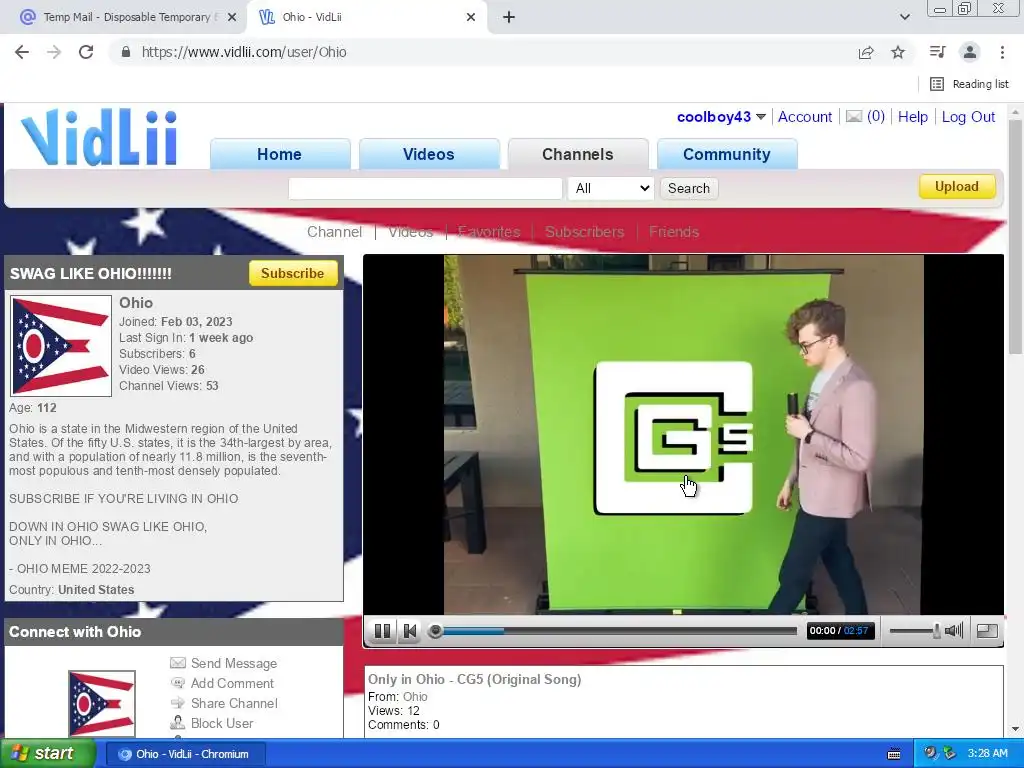1024x768 pixels.
Task: Select the Favorites section link
Action: tap(489, 232)
